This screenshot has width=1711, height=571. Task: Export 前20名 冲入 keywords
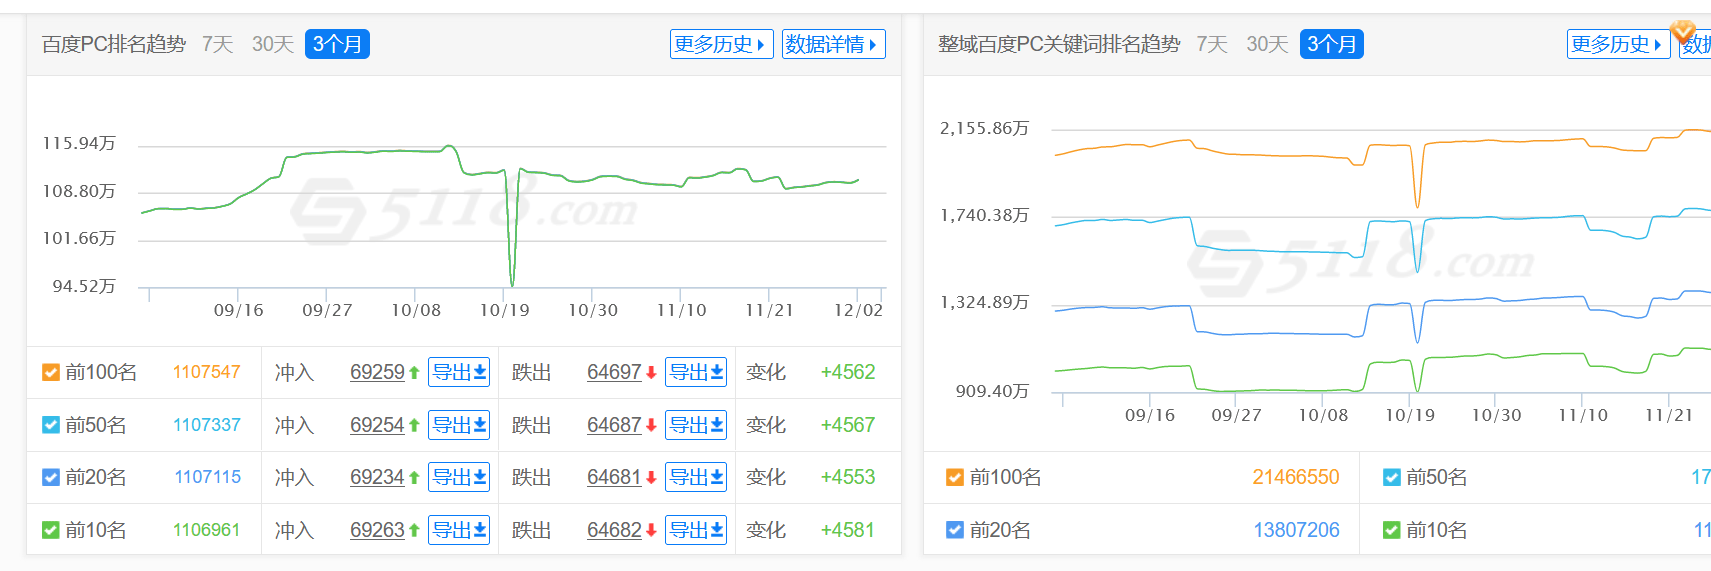click(459, 477)
